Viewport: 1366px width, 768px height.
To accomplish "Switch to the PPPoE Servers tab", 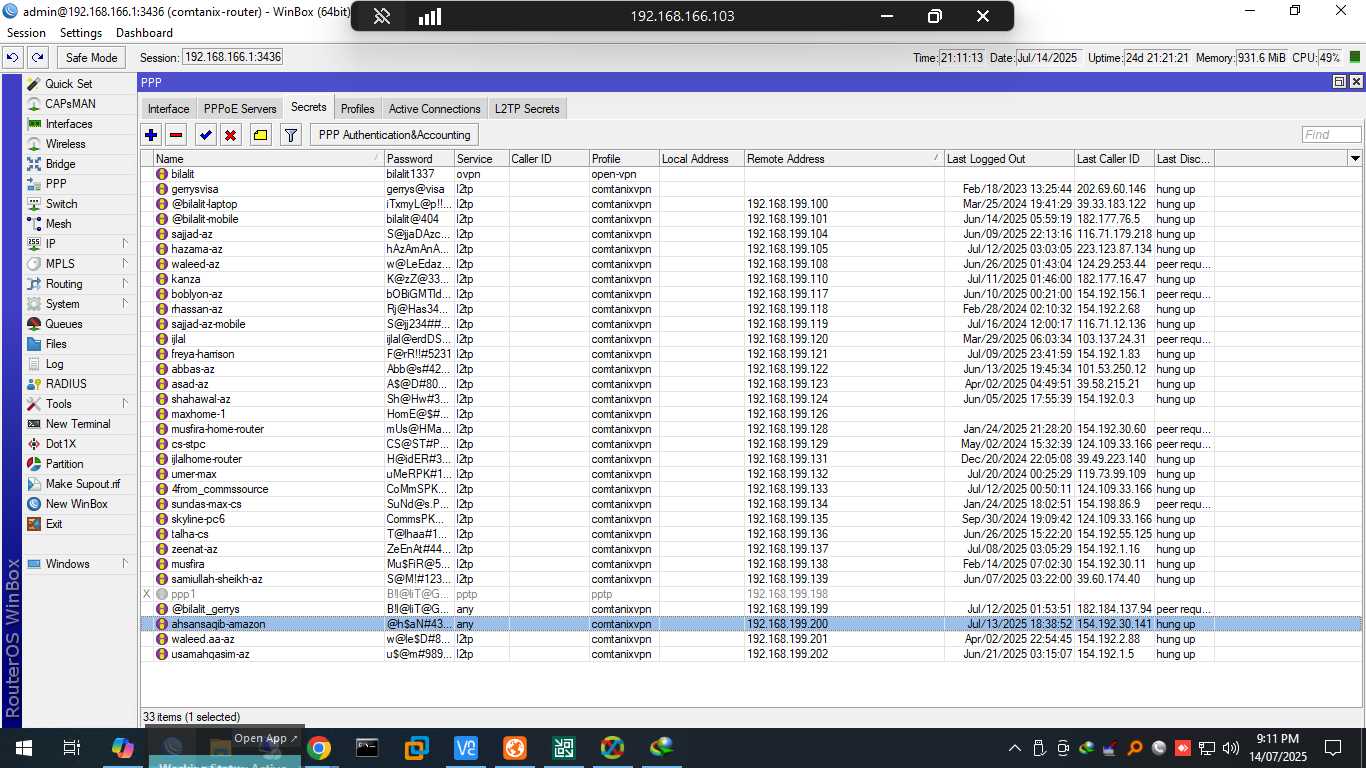I will pos(240,109).
